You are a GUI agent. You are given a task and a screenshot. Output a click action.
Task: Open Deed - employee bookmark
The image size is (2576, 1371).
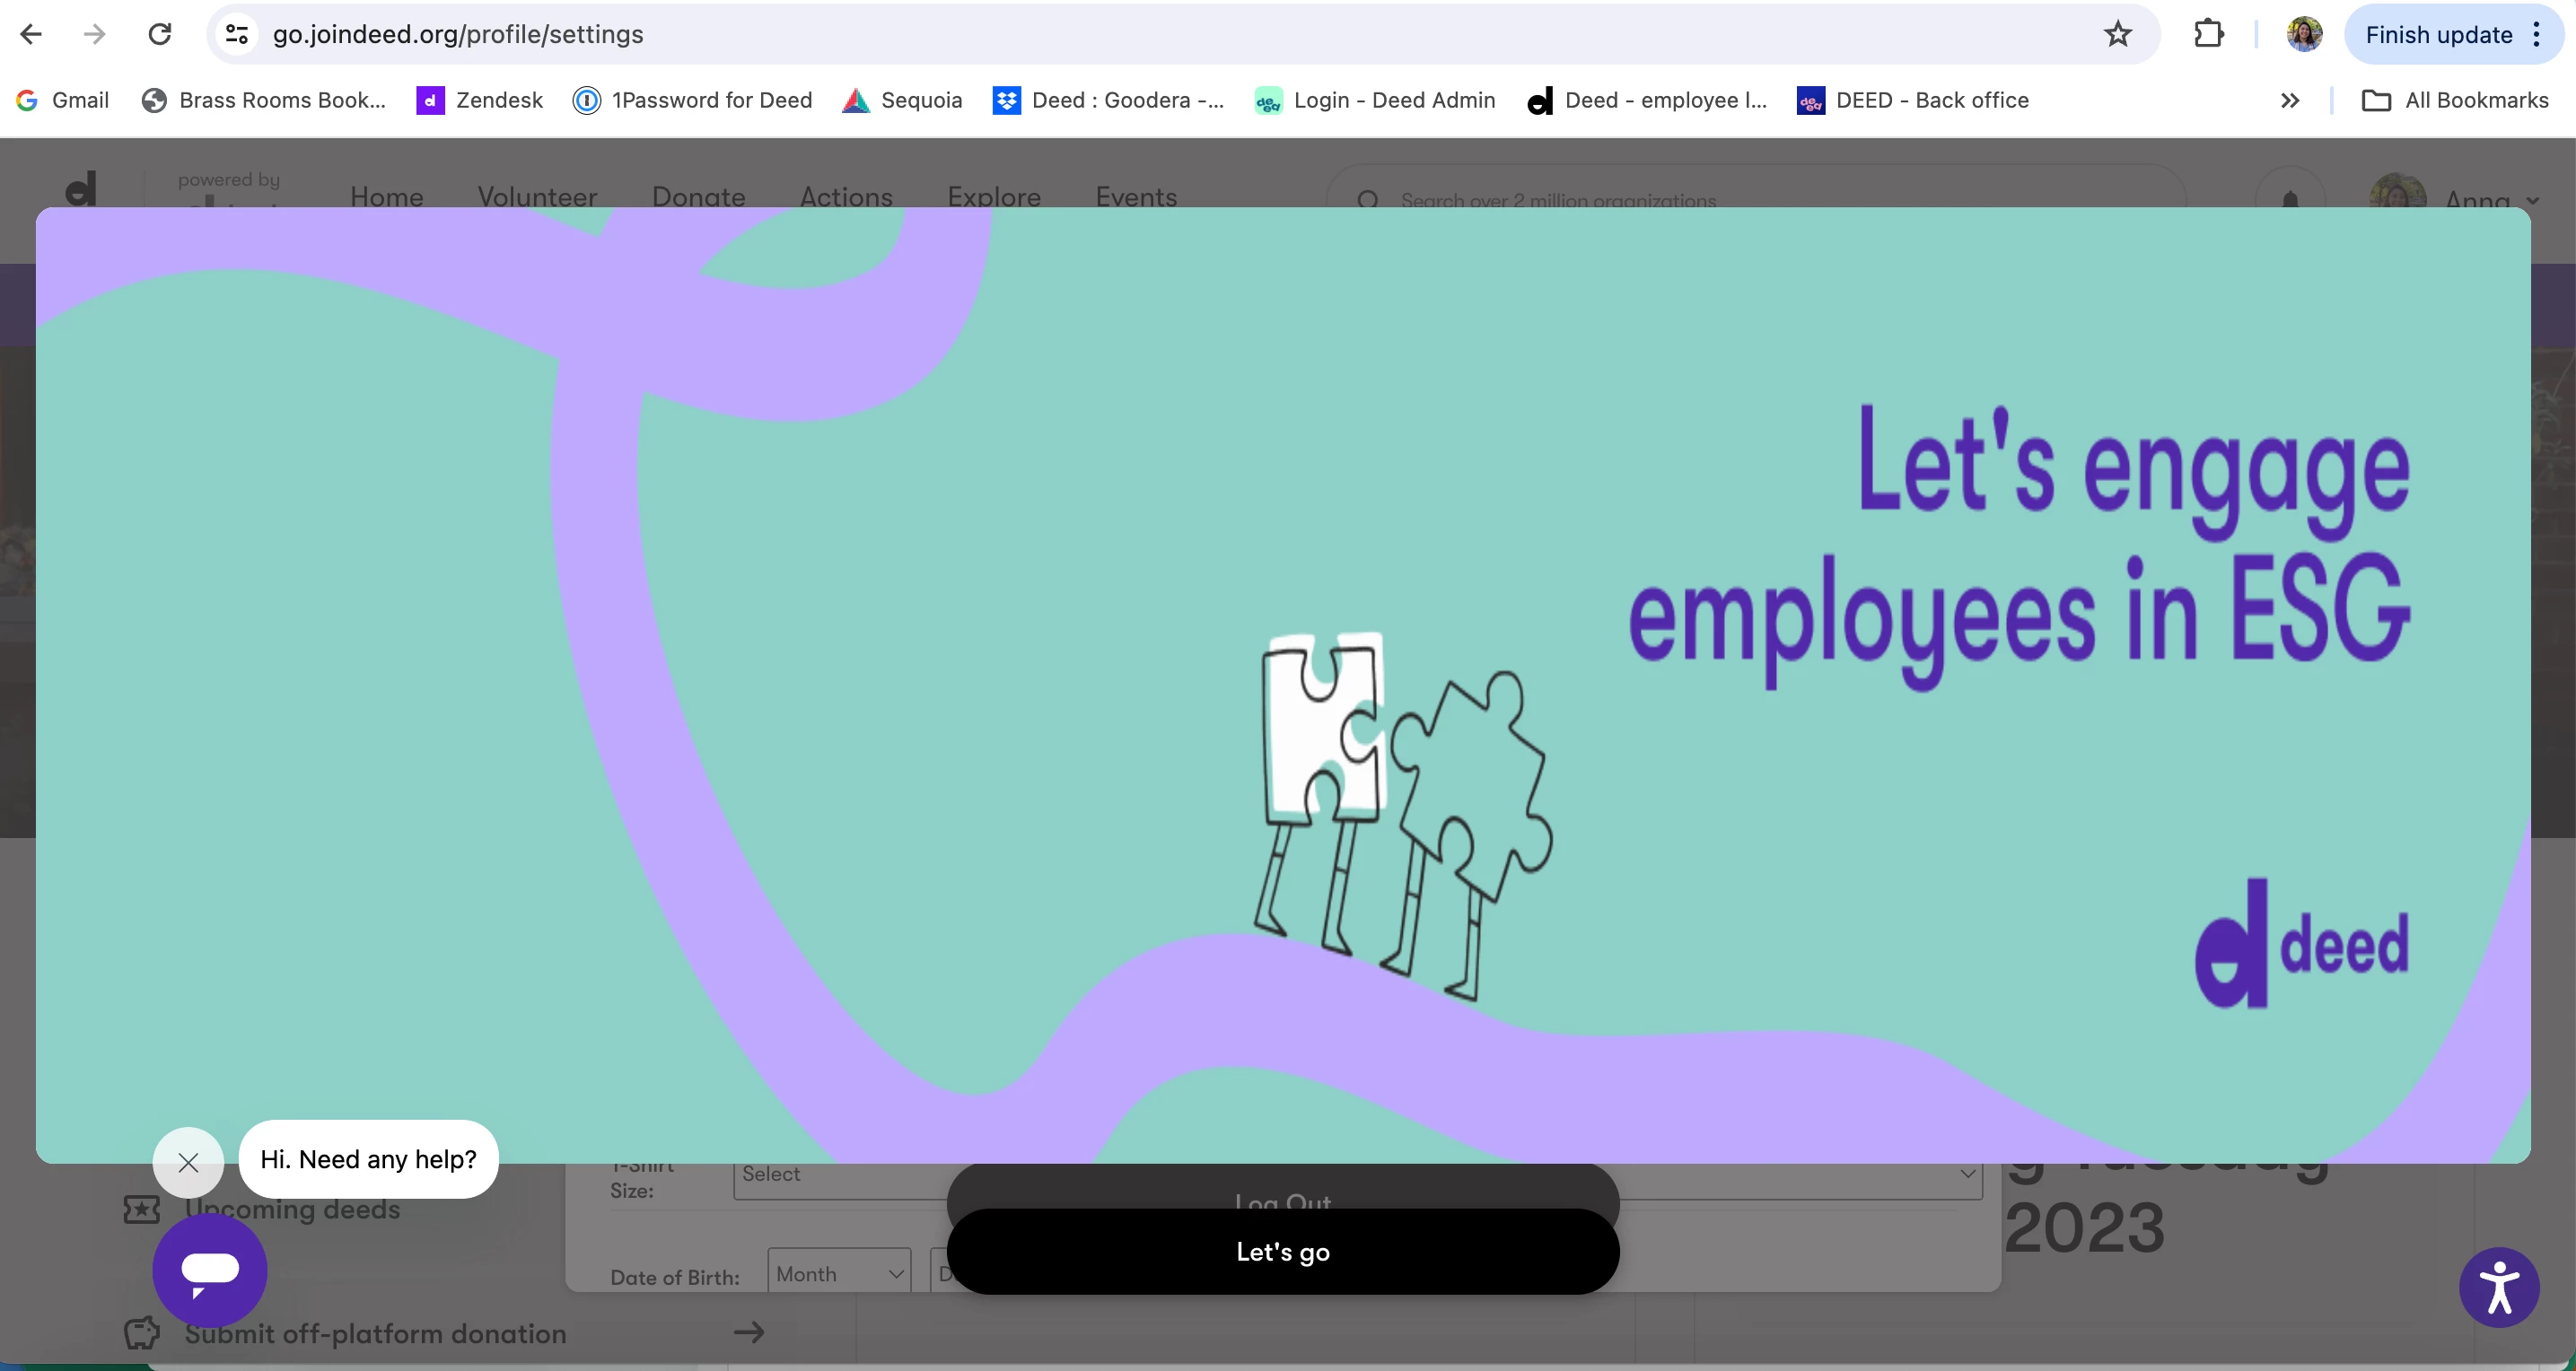[x=1647, y=100]
